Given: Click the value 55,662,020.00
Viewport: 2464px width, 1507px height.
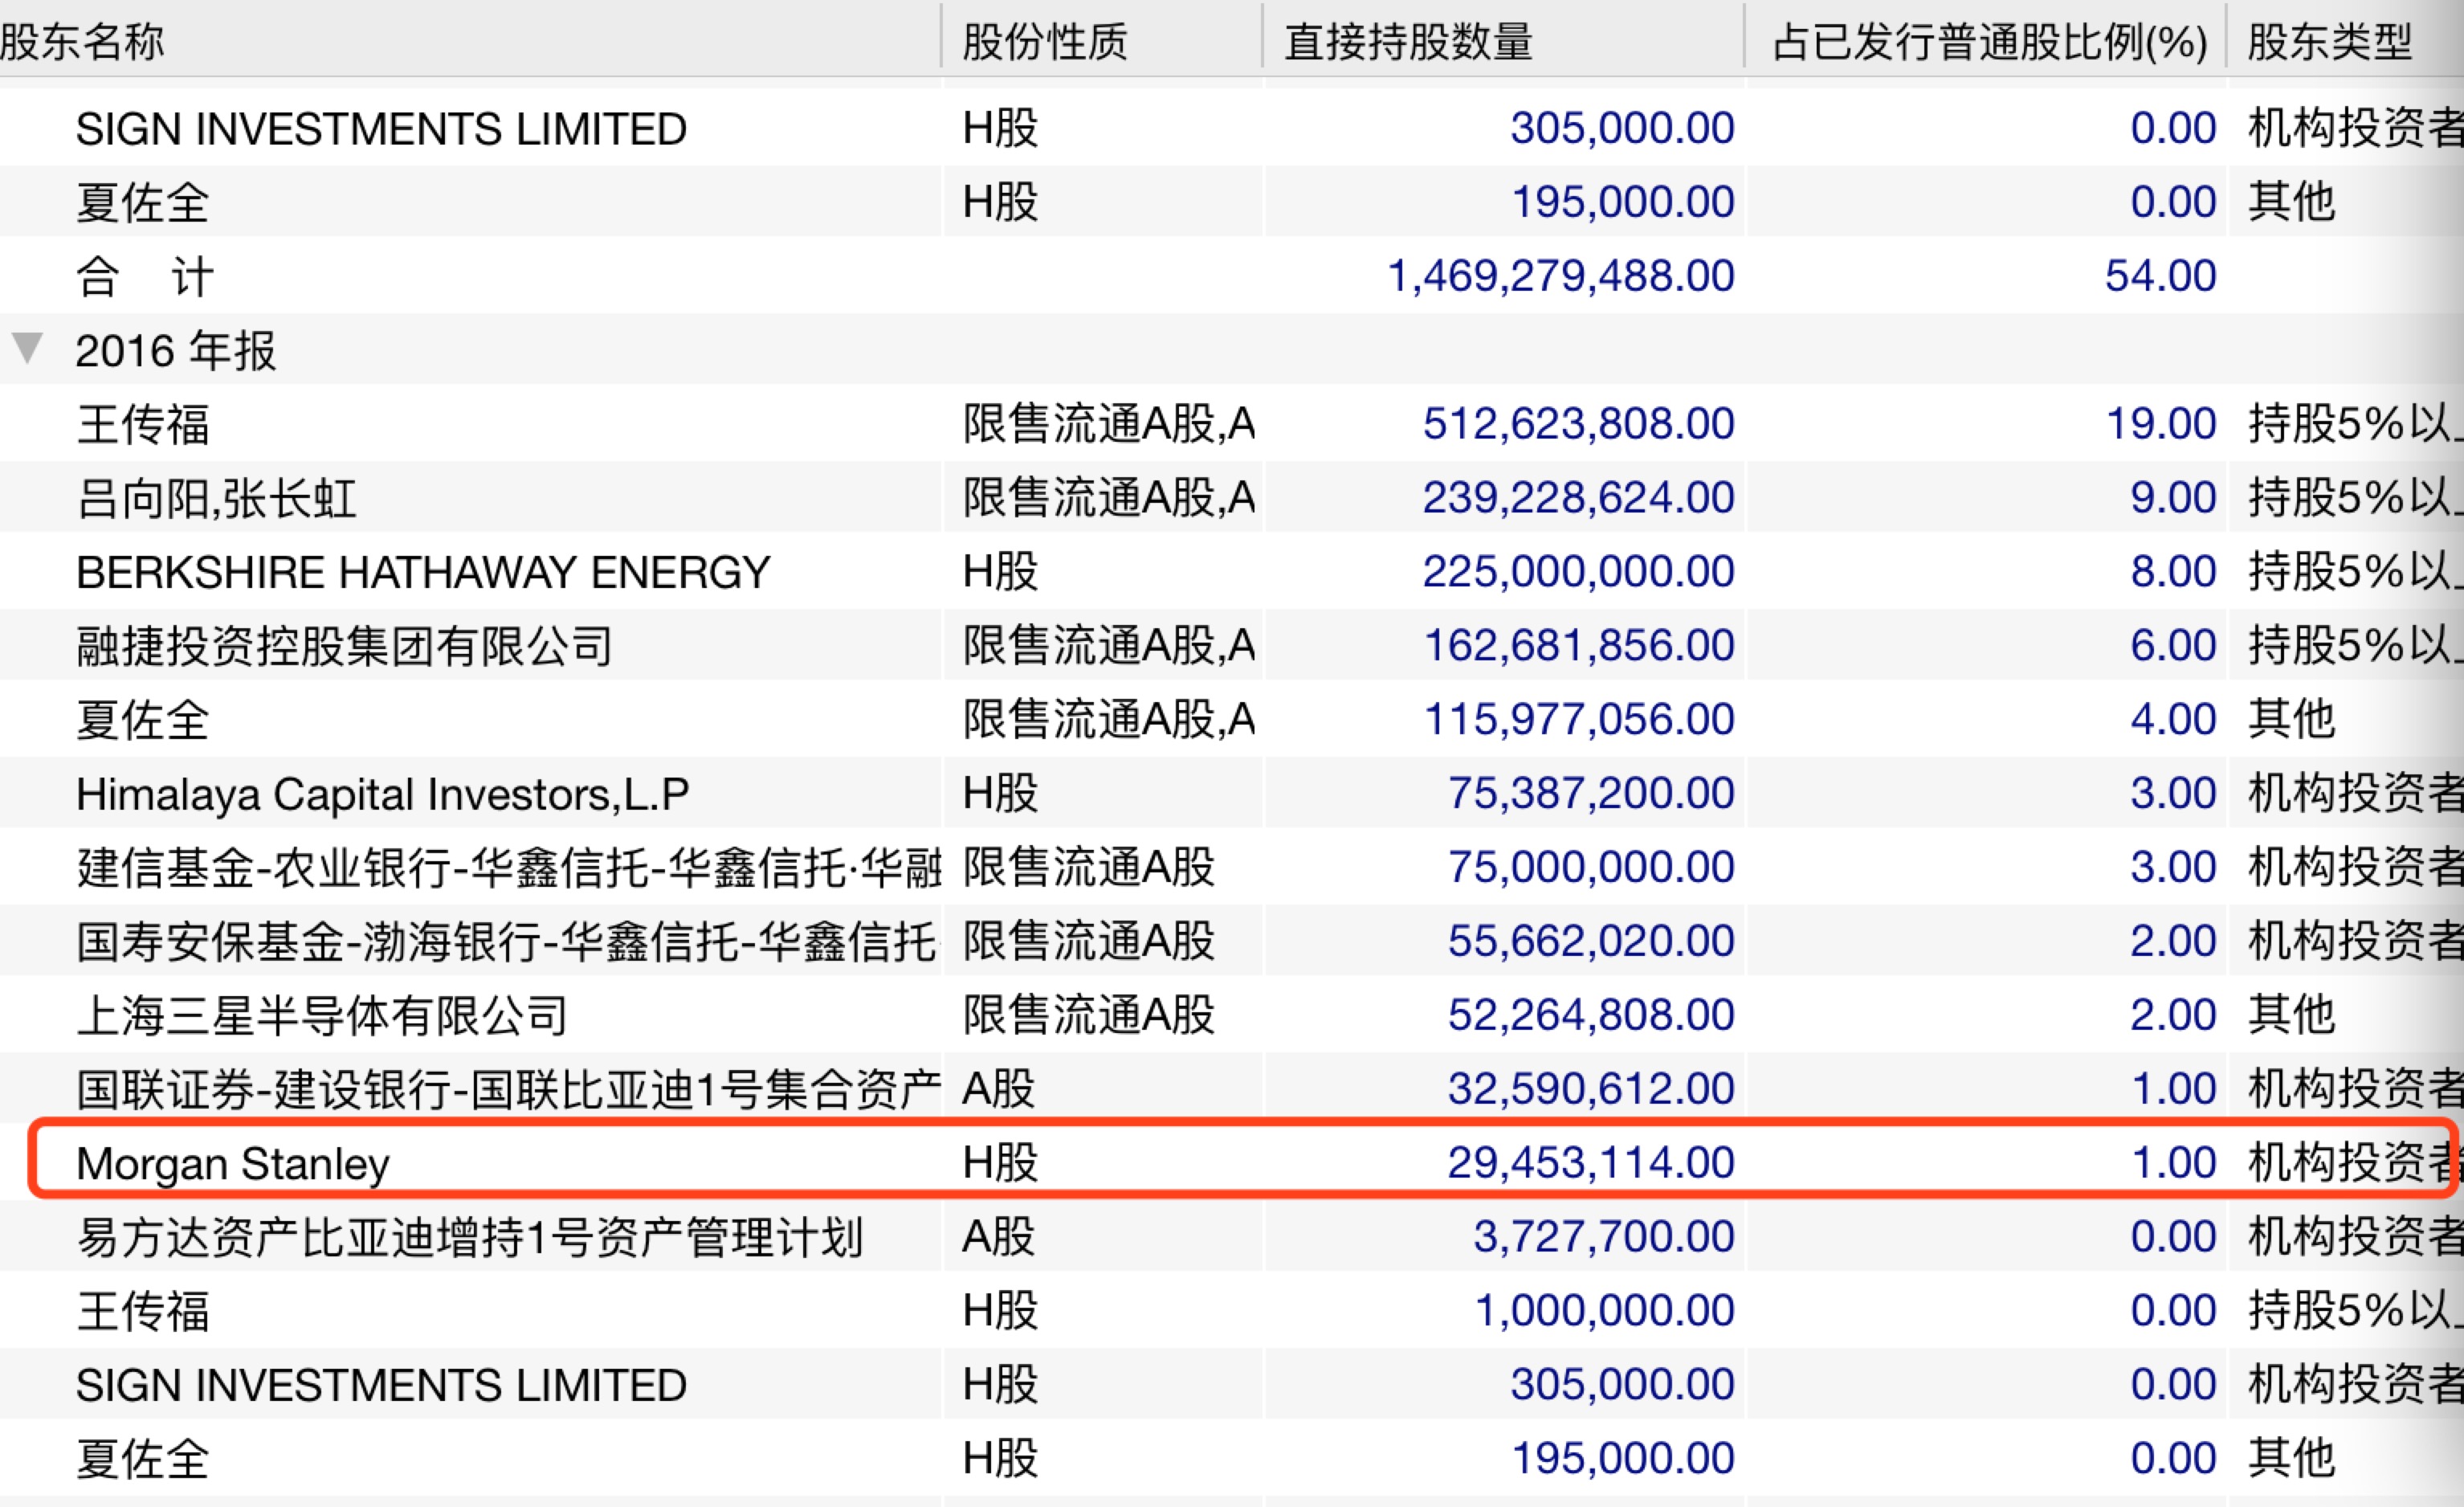Looking at the screenshot, I should pos(1590,940).
